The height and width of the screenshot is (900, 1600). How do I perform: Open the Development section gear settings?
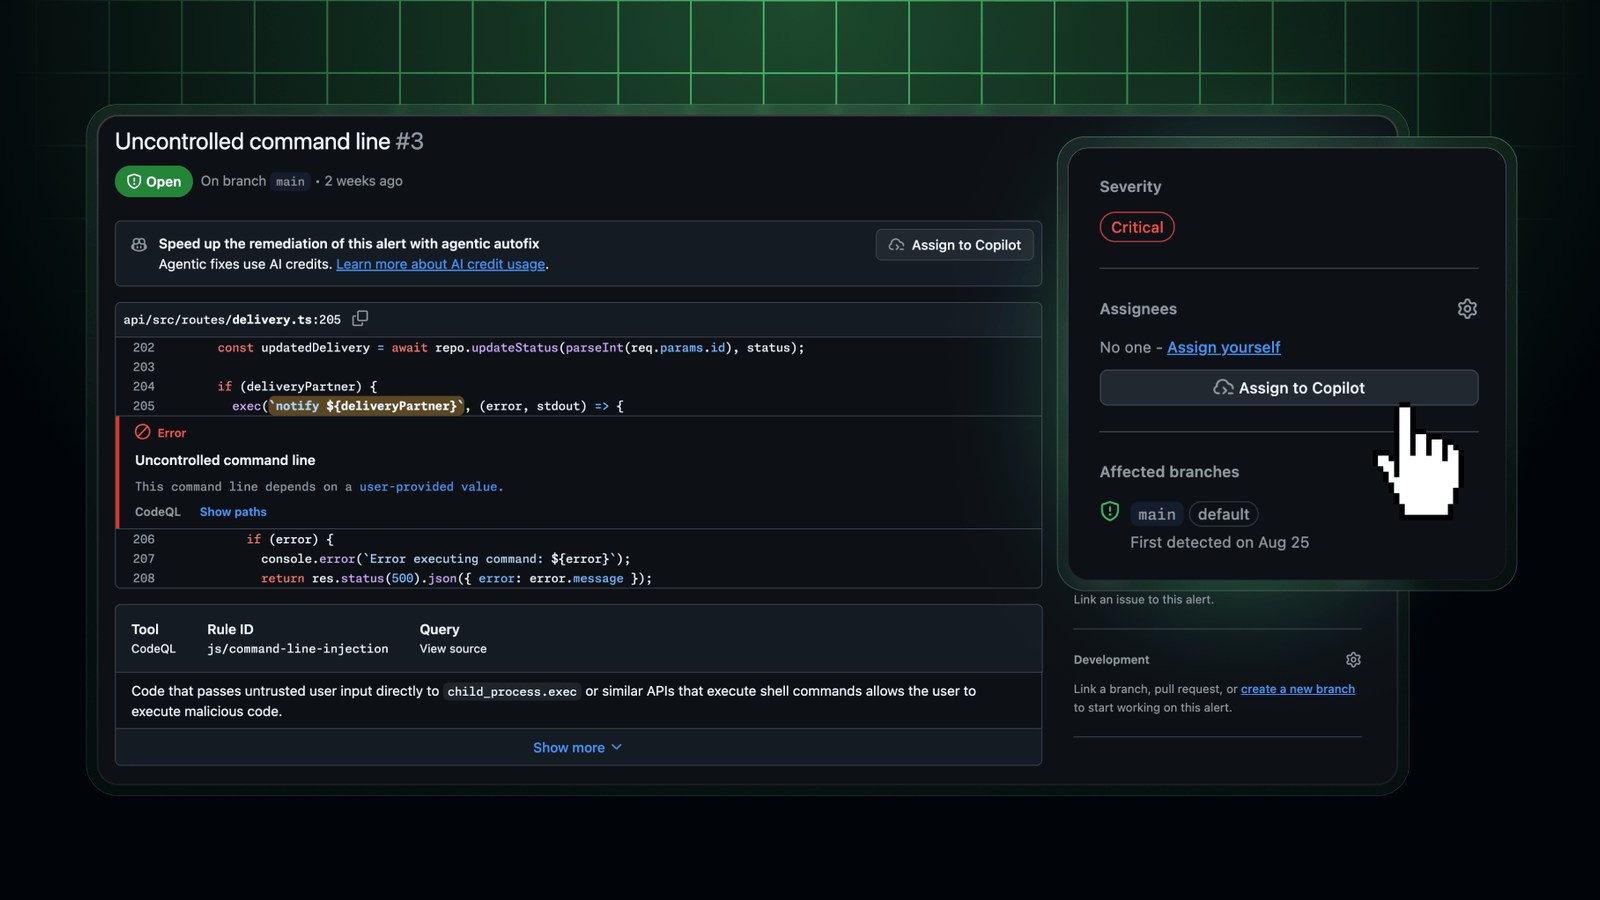click(x=1353, y=660)
